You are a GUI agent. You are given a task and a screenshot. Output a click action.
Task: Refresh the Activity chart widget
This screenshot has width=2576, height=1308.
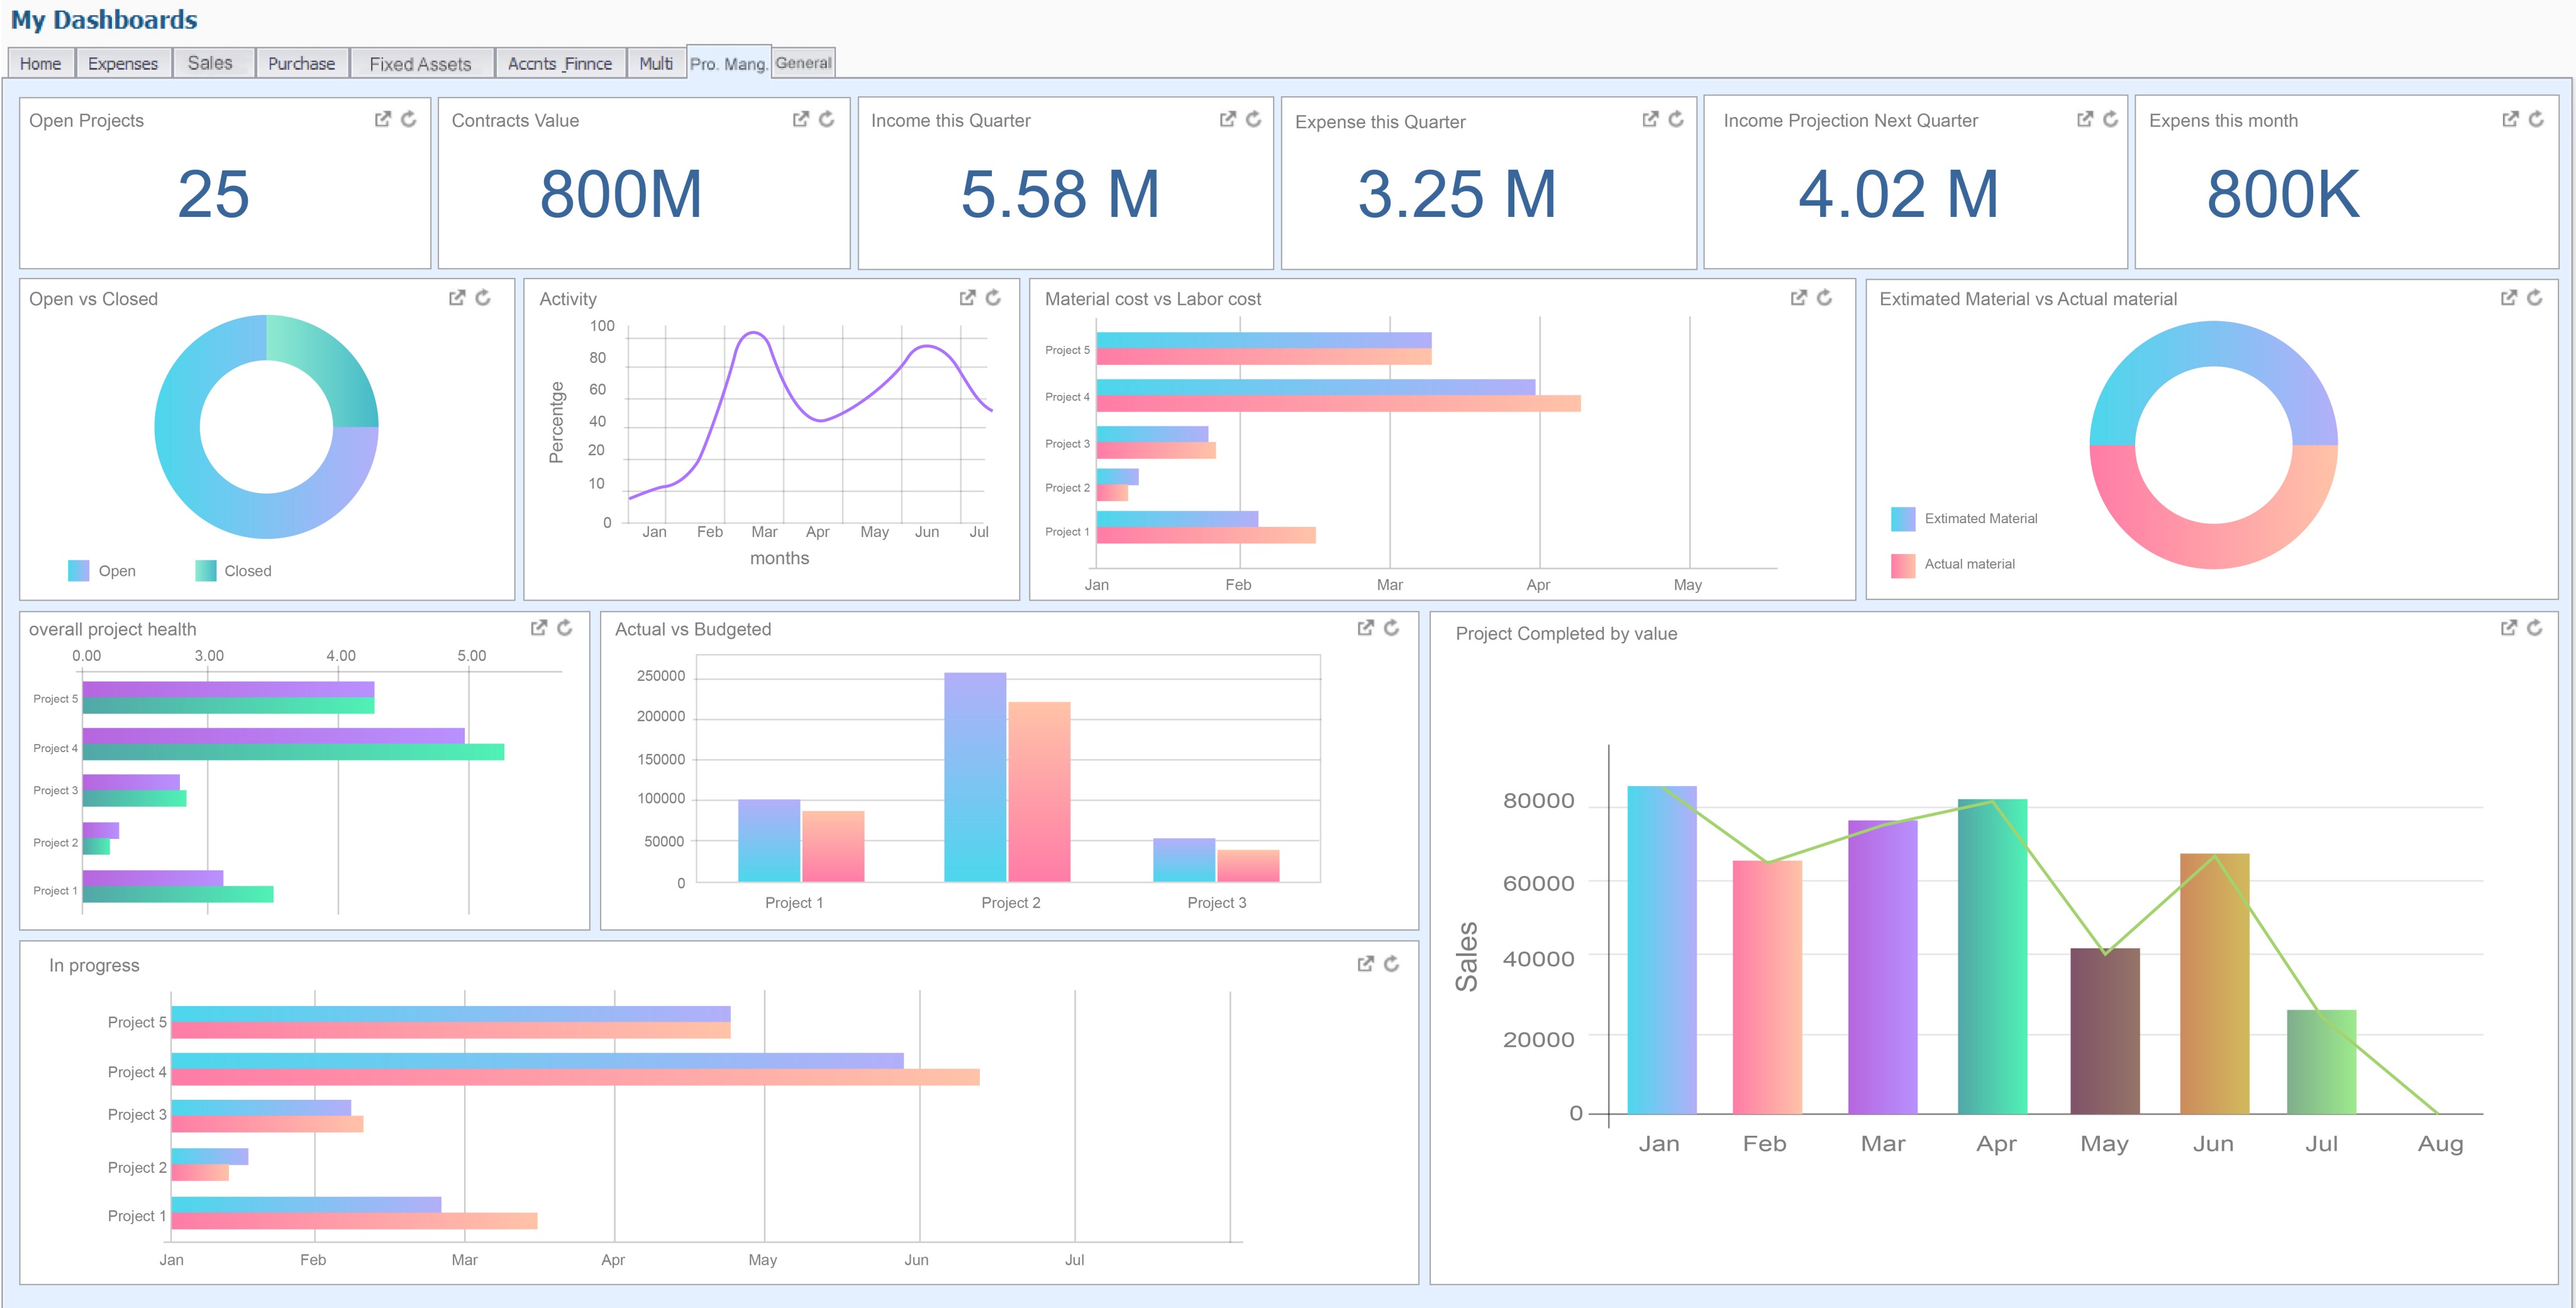(993, 297)
